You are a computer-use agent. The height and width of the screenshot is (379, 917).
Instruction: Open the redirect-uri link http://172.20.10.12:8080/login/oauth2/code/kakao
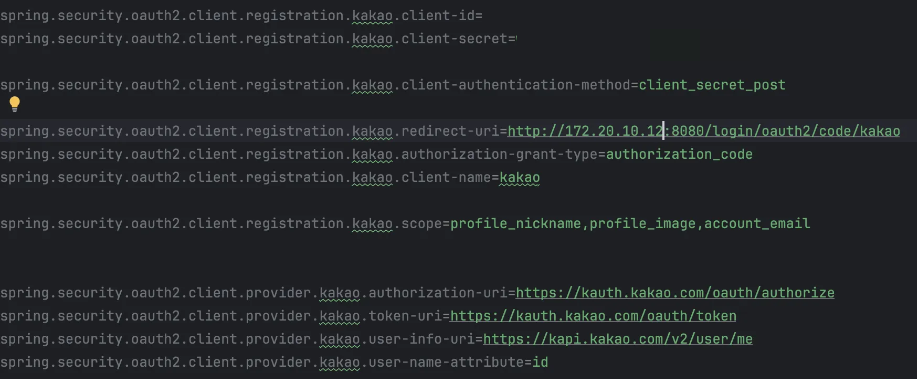point(704,131)
